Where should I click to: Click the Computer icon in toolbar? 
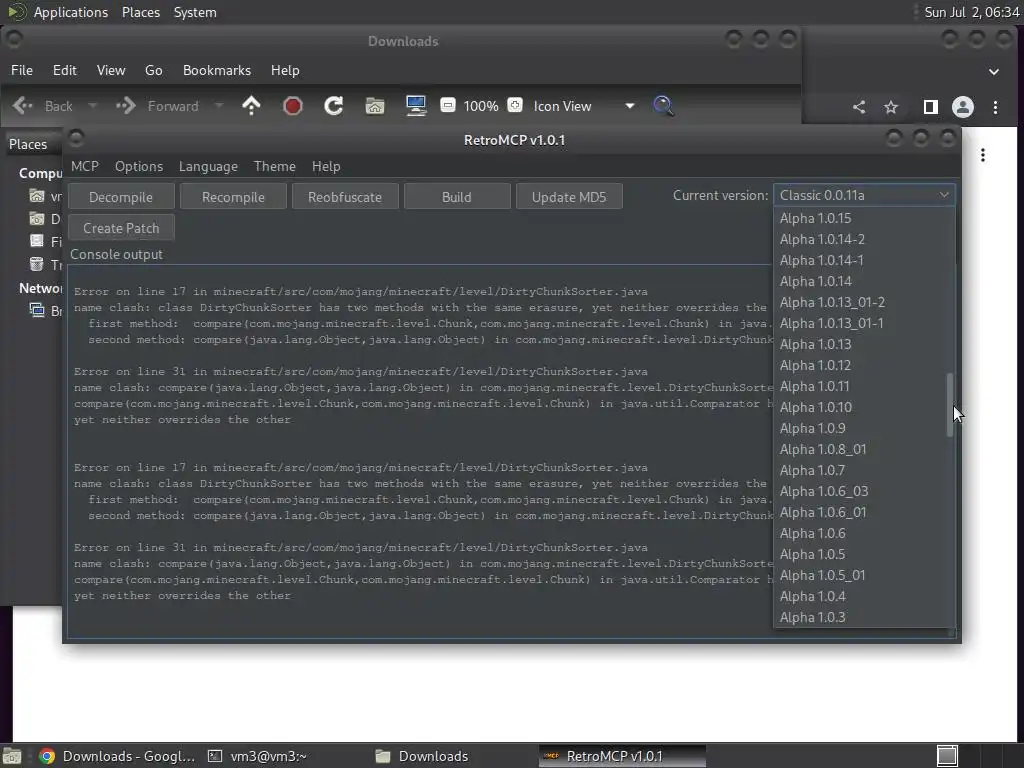pos(416,106)
